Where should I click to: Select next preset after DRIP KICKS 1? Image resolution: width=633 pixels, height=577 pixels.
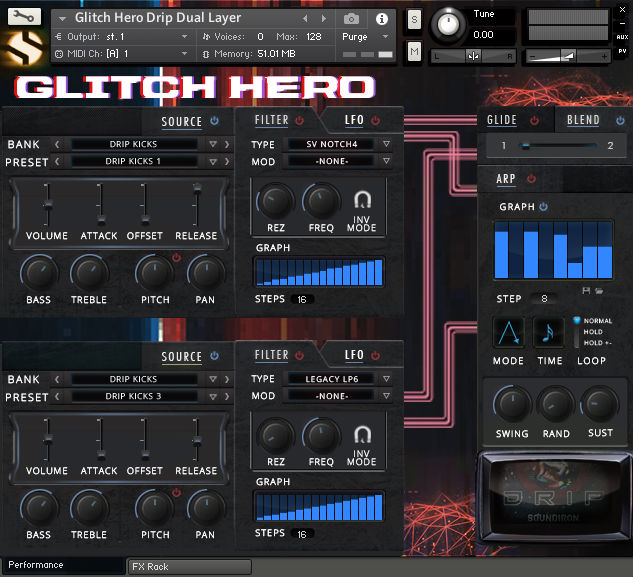[x=227, y=162]
